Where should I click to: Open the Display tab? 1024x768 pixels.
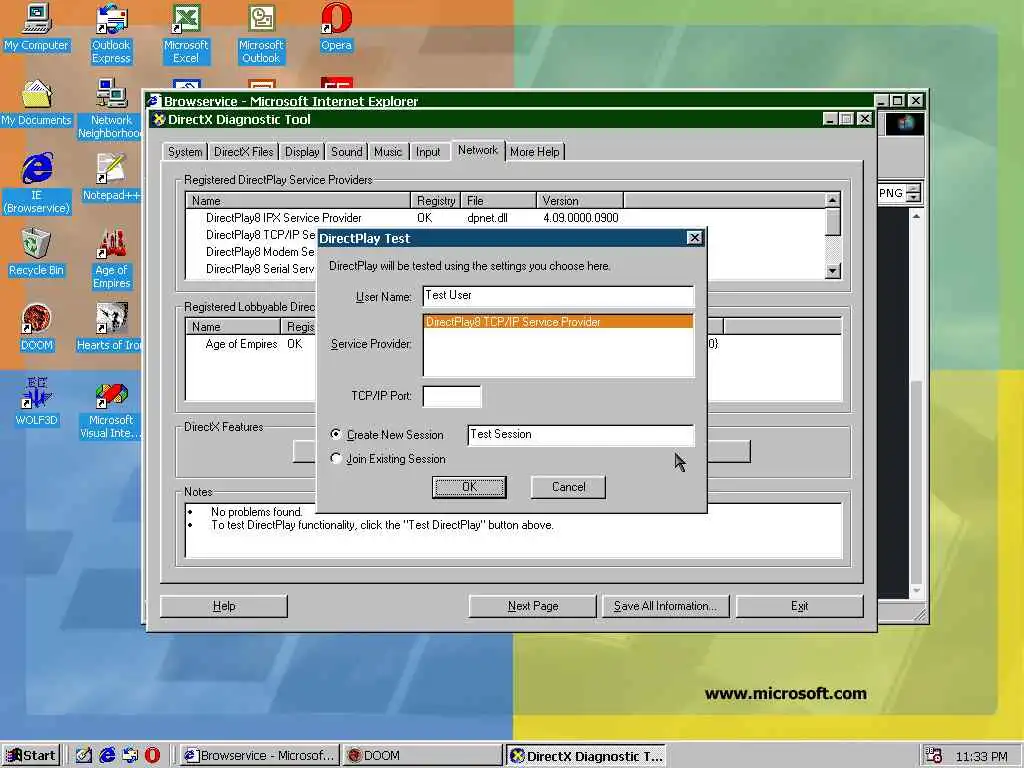[302, 152]
